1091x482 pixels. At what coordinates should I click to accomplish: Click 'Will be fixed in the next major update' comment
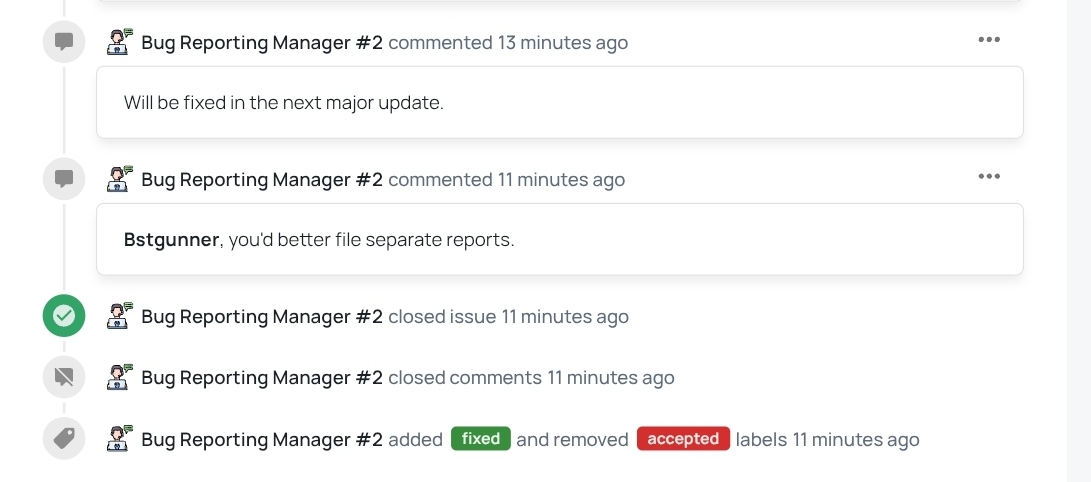pyautogui.click(x=283, y=103)
